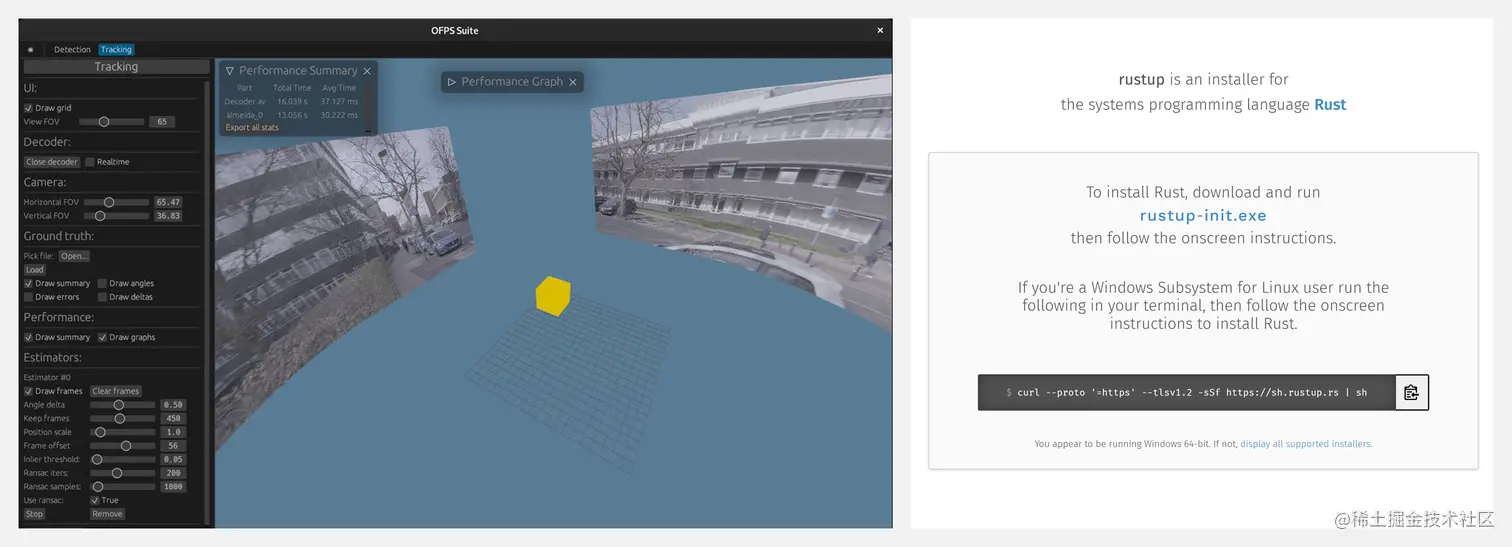Adjust the Inlier threshold slider
Screen dimensions: 1512x547
coord(123,460)
